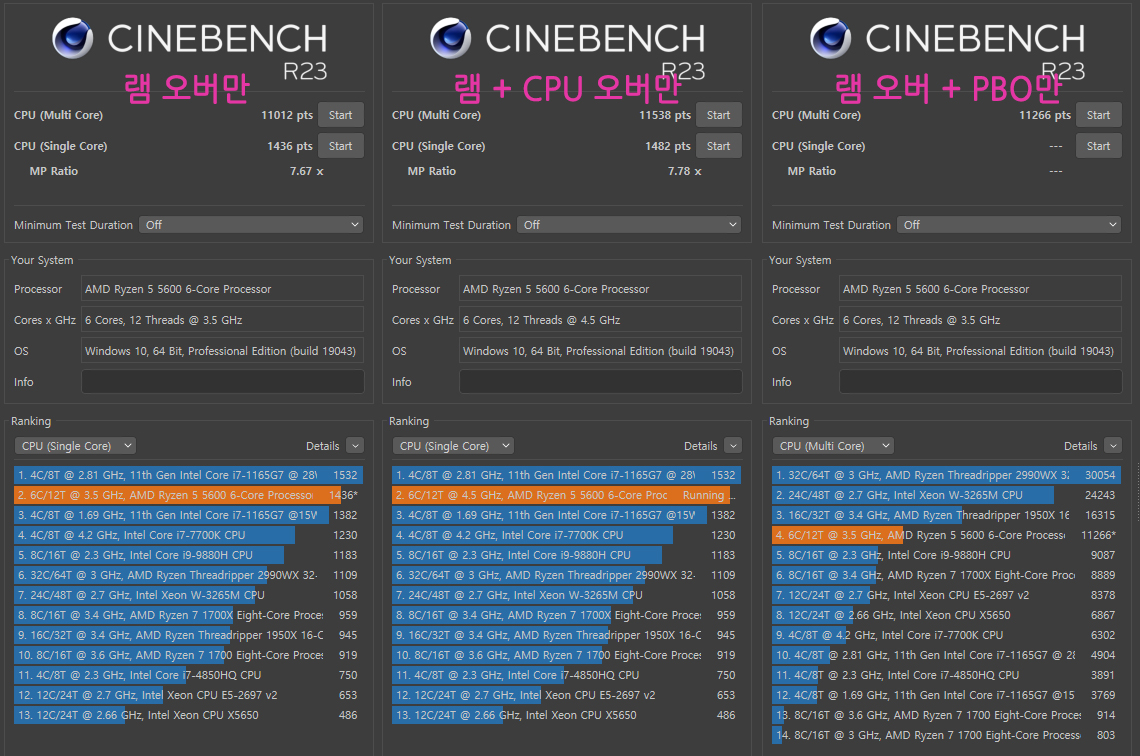The height and width of the screenshot is (756, 1140).
Task: Click the Info input field in left window
Action: click(x=222, y=382)
